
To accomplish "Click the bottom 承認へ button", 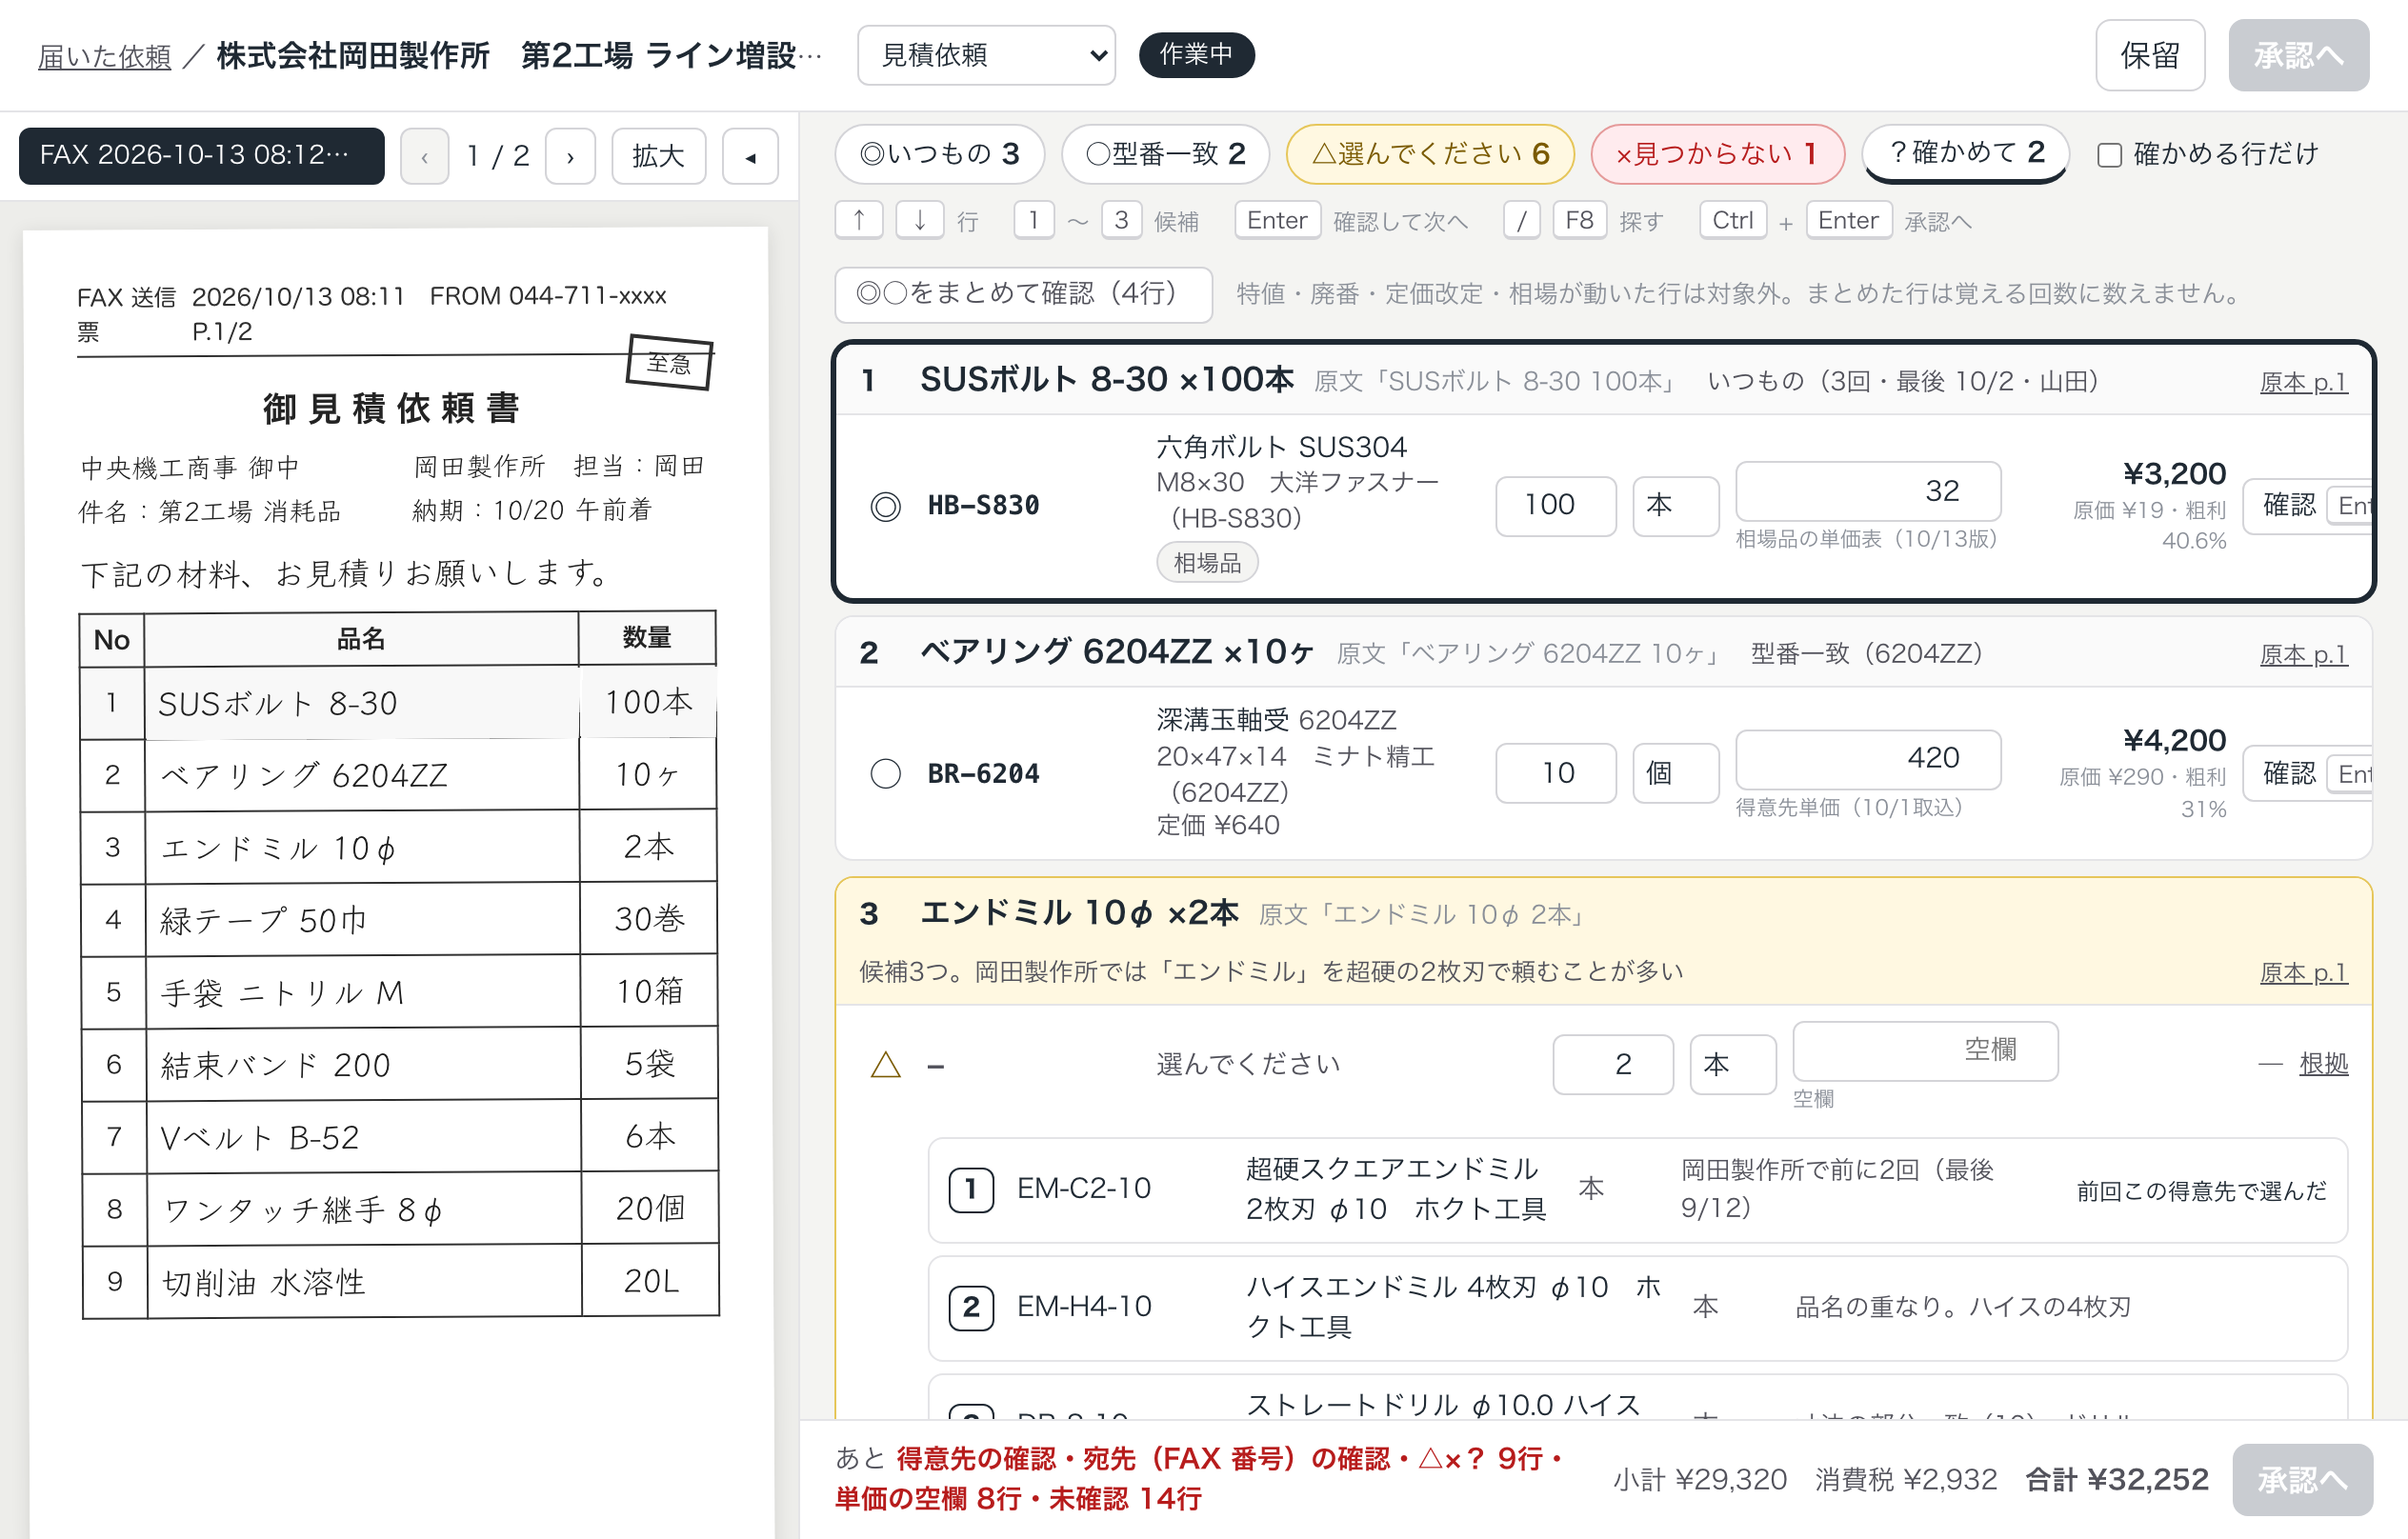I will click(x=2302, y=1479).
